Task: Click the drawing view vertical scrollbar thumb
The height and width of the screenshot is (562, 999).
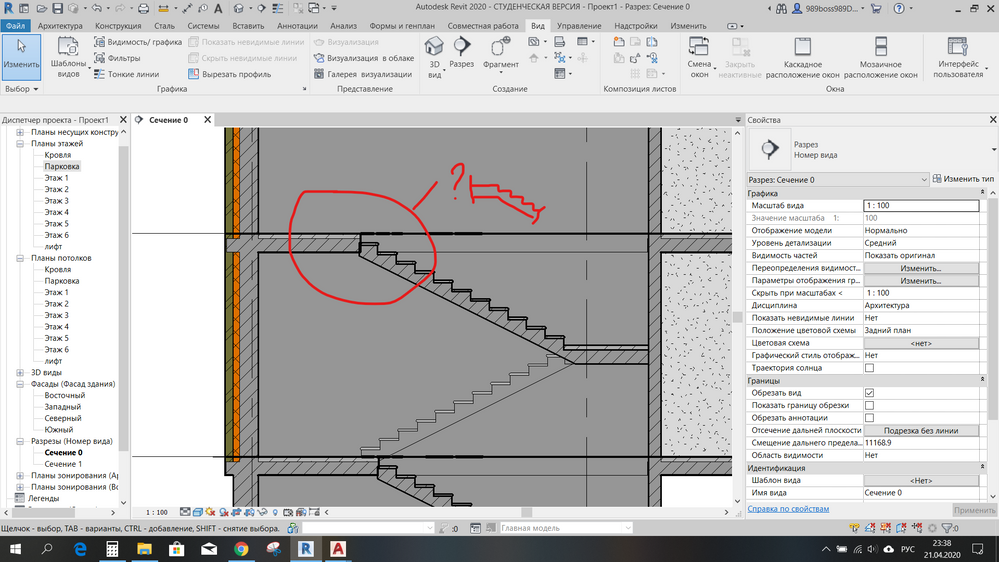Action: [737, 317]
